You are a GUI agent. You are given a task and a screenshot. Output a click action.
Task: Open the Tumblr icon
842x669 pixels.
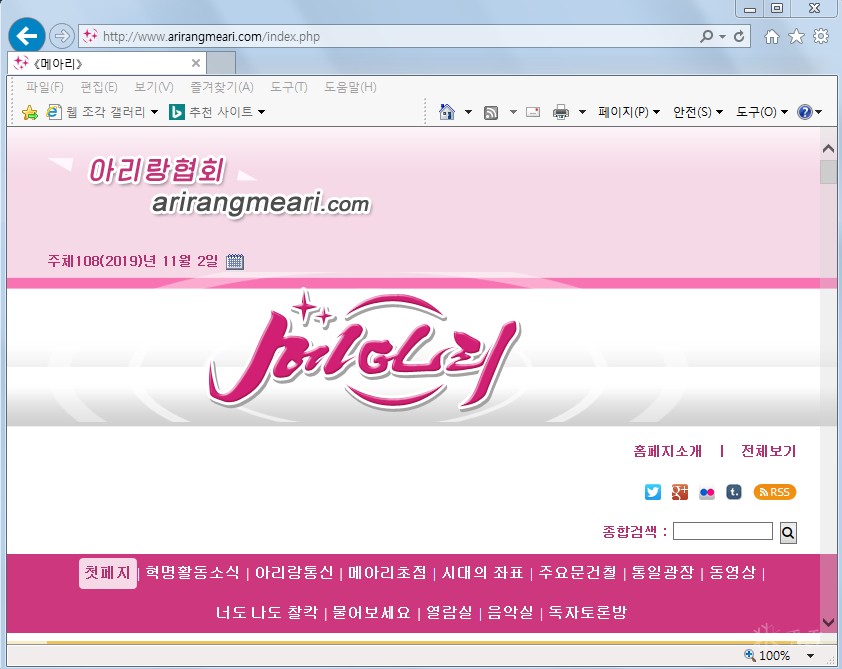click(734, 492)
